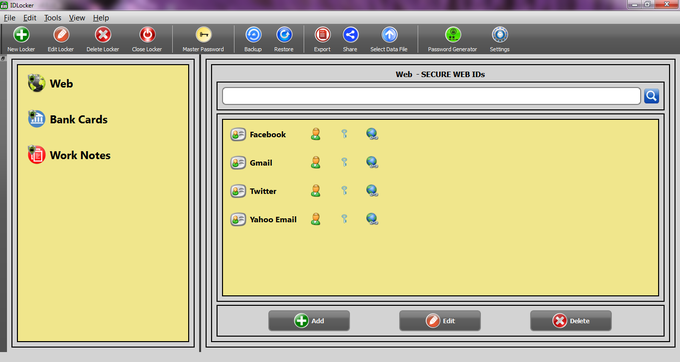The width and height of the screenshot is (680, 362).
Task: Click the Export toolbar icon
Action: tap(322, 35)
